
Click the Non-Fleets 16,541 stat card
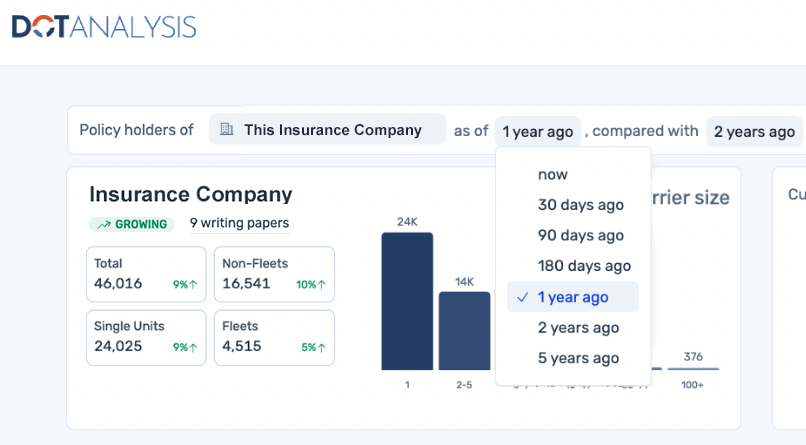point(274,274)
